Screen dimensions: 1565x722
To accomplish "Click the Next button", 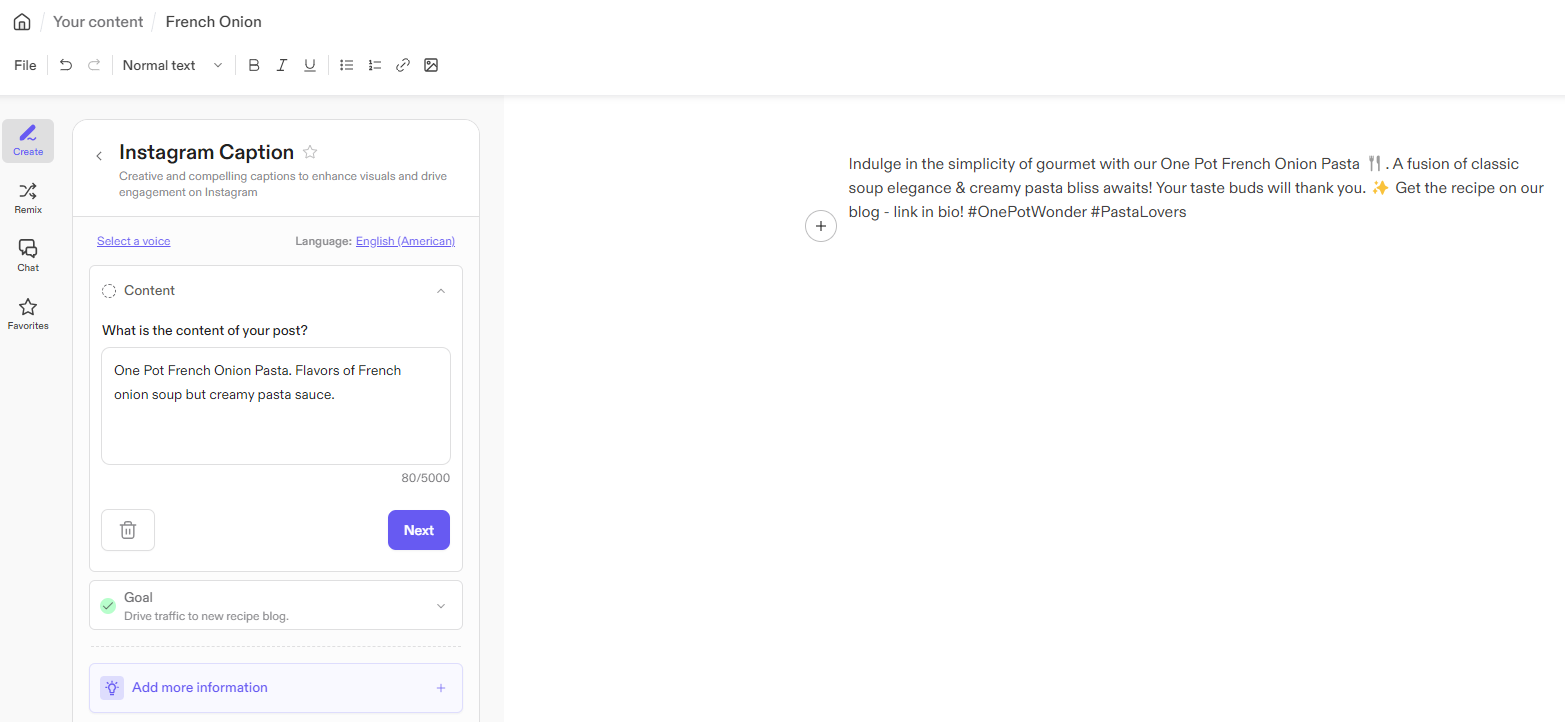I will 419,530.
